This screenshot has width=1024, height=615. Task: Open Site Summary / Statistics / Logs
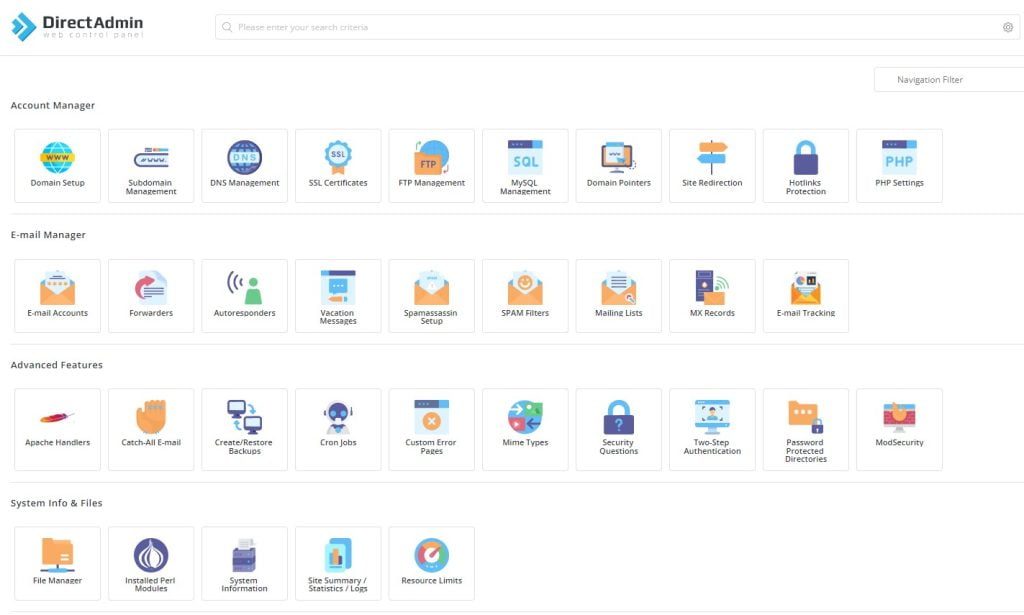click(x=337, y=562)
